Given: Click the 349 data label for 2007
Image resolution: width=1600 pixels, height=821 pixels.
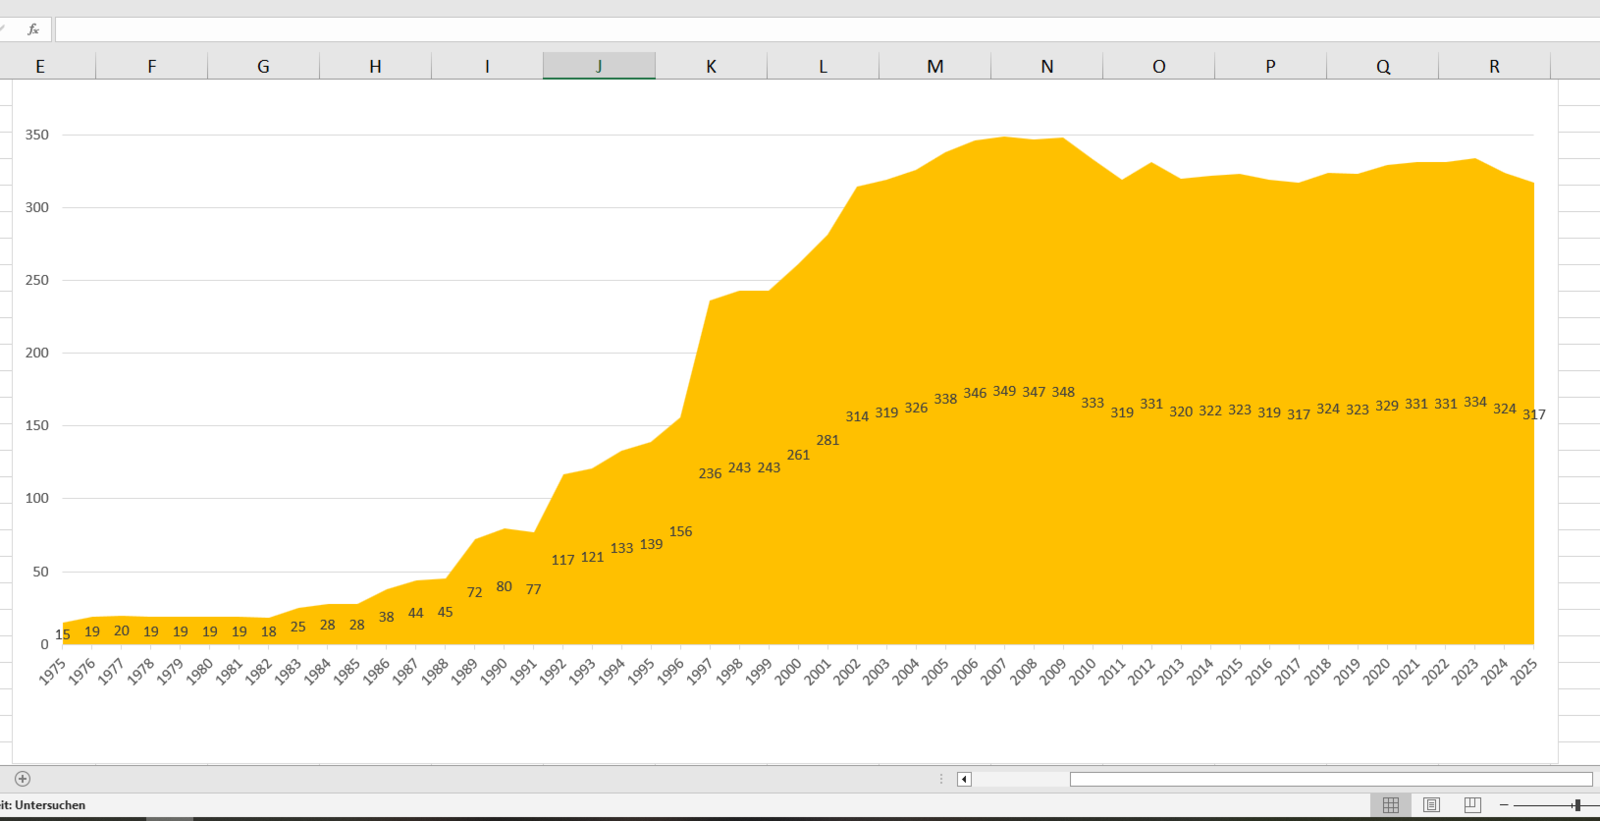Looking at the screenshot, I should click(x=1004, y=391).
